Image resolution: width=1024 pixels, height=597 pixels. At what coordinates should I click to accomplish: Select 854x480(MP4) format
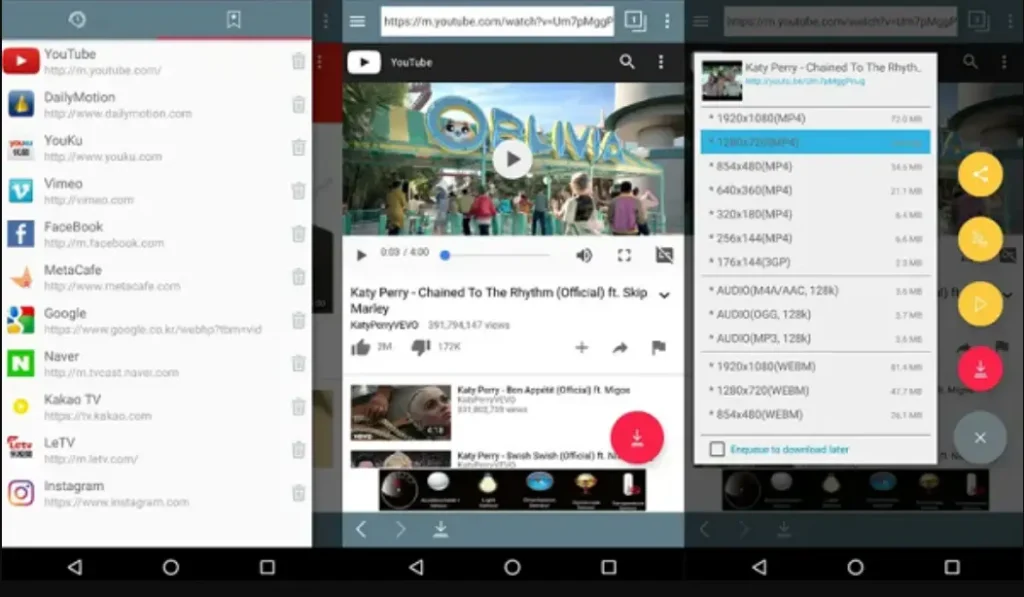pos(815,167)
